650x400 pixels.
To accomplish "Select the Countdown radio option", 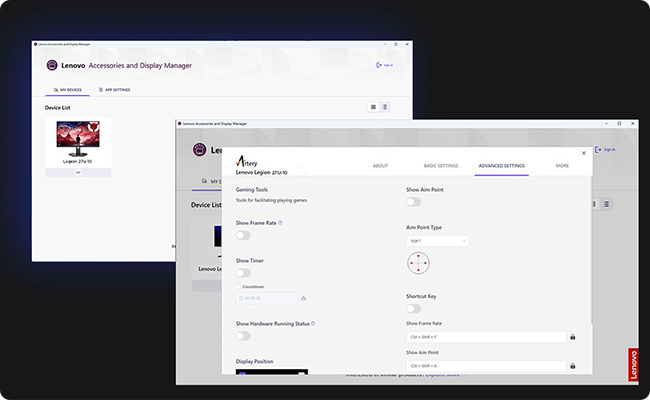I will [x=238, y=287].
